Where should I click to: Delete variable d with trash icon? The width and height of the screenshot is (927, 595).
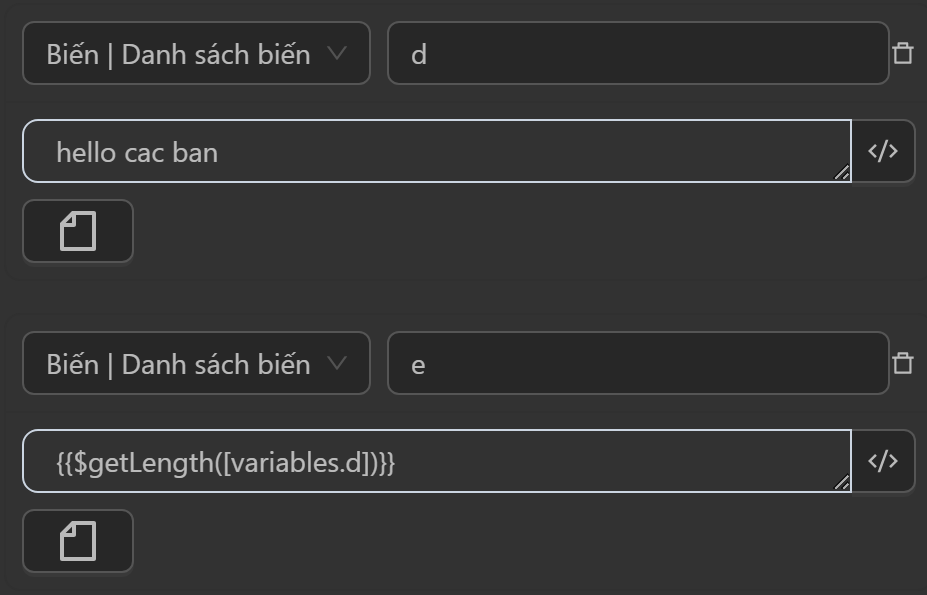pyautogui.click(x=903, y=53)
